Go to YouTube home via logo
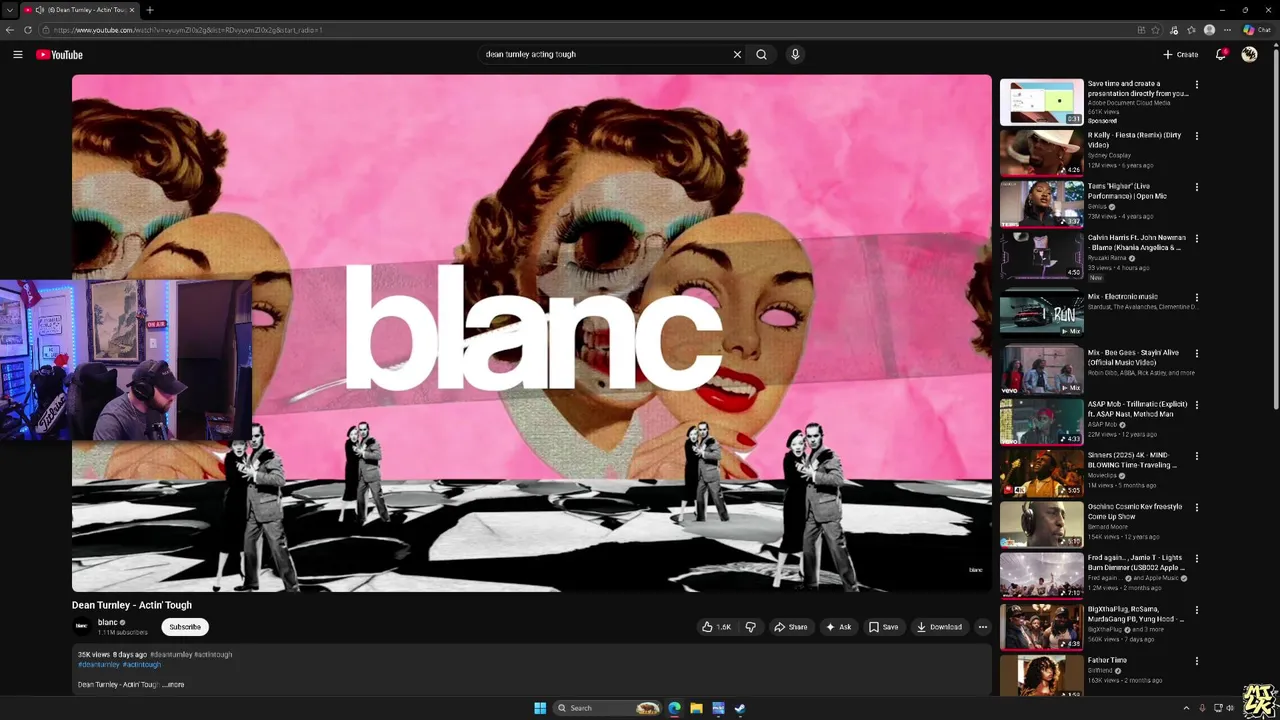This screenshot has height=720, width=1280. tap(59, 55)
